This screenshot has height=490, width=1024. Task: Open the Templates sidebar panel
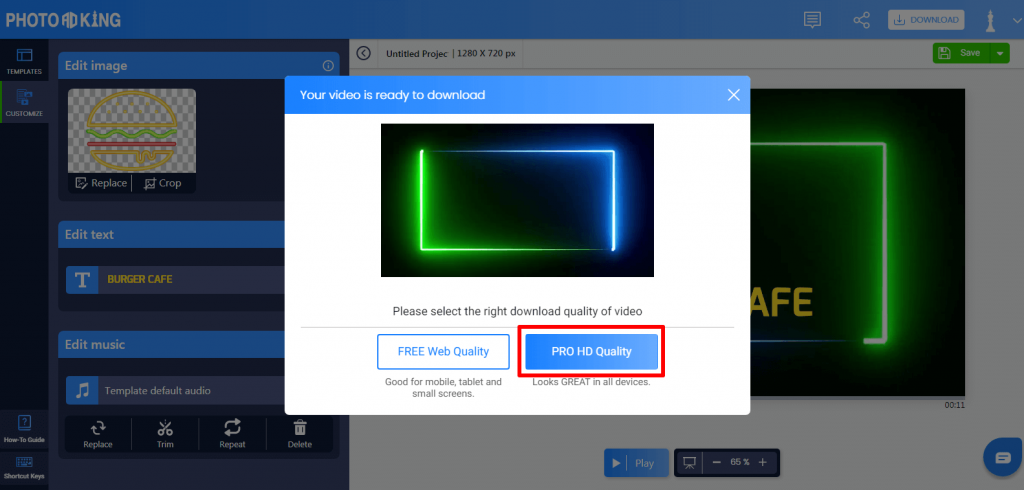tap(24, 61)
